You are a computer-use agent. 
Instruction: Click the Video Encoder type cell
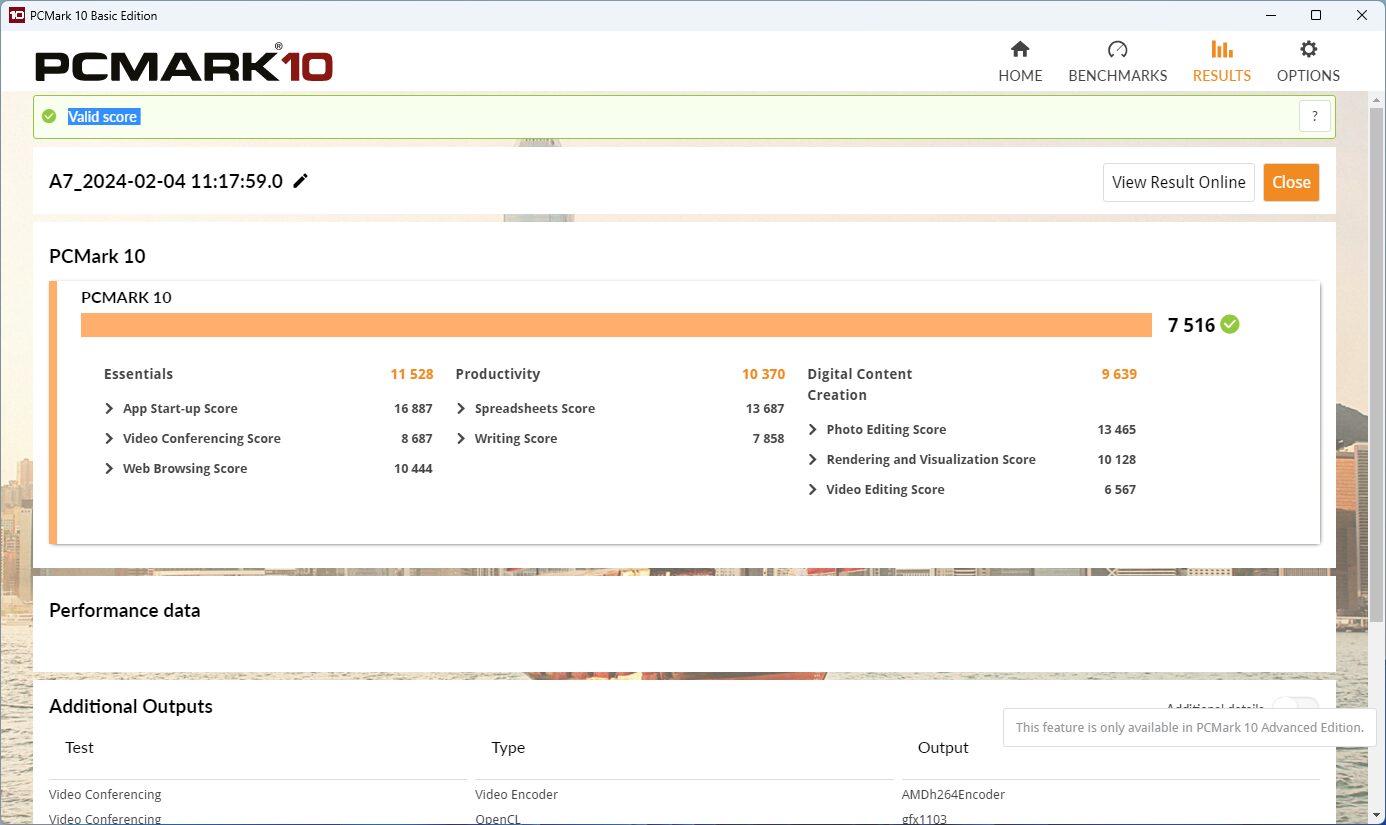[x=516, y=794]
